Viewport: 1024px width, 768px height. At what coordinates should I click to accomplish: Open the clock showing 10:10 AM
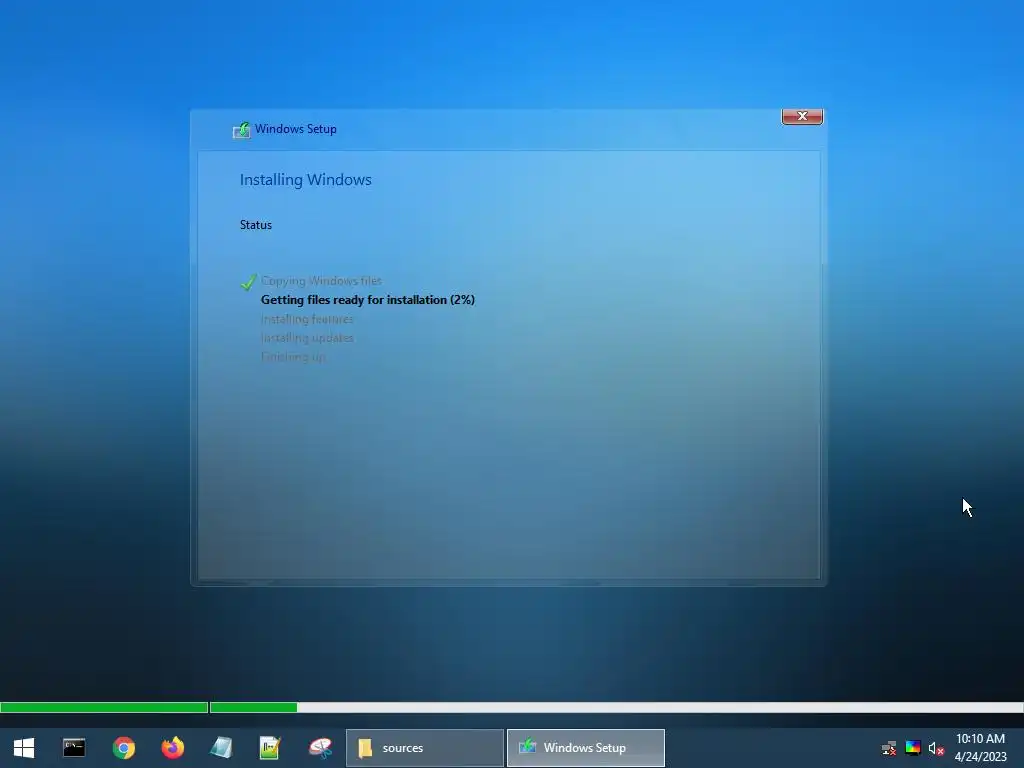pyautogui.click(x=980, y=748)
